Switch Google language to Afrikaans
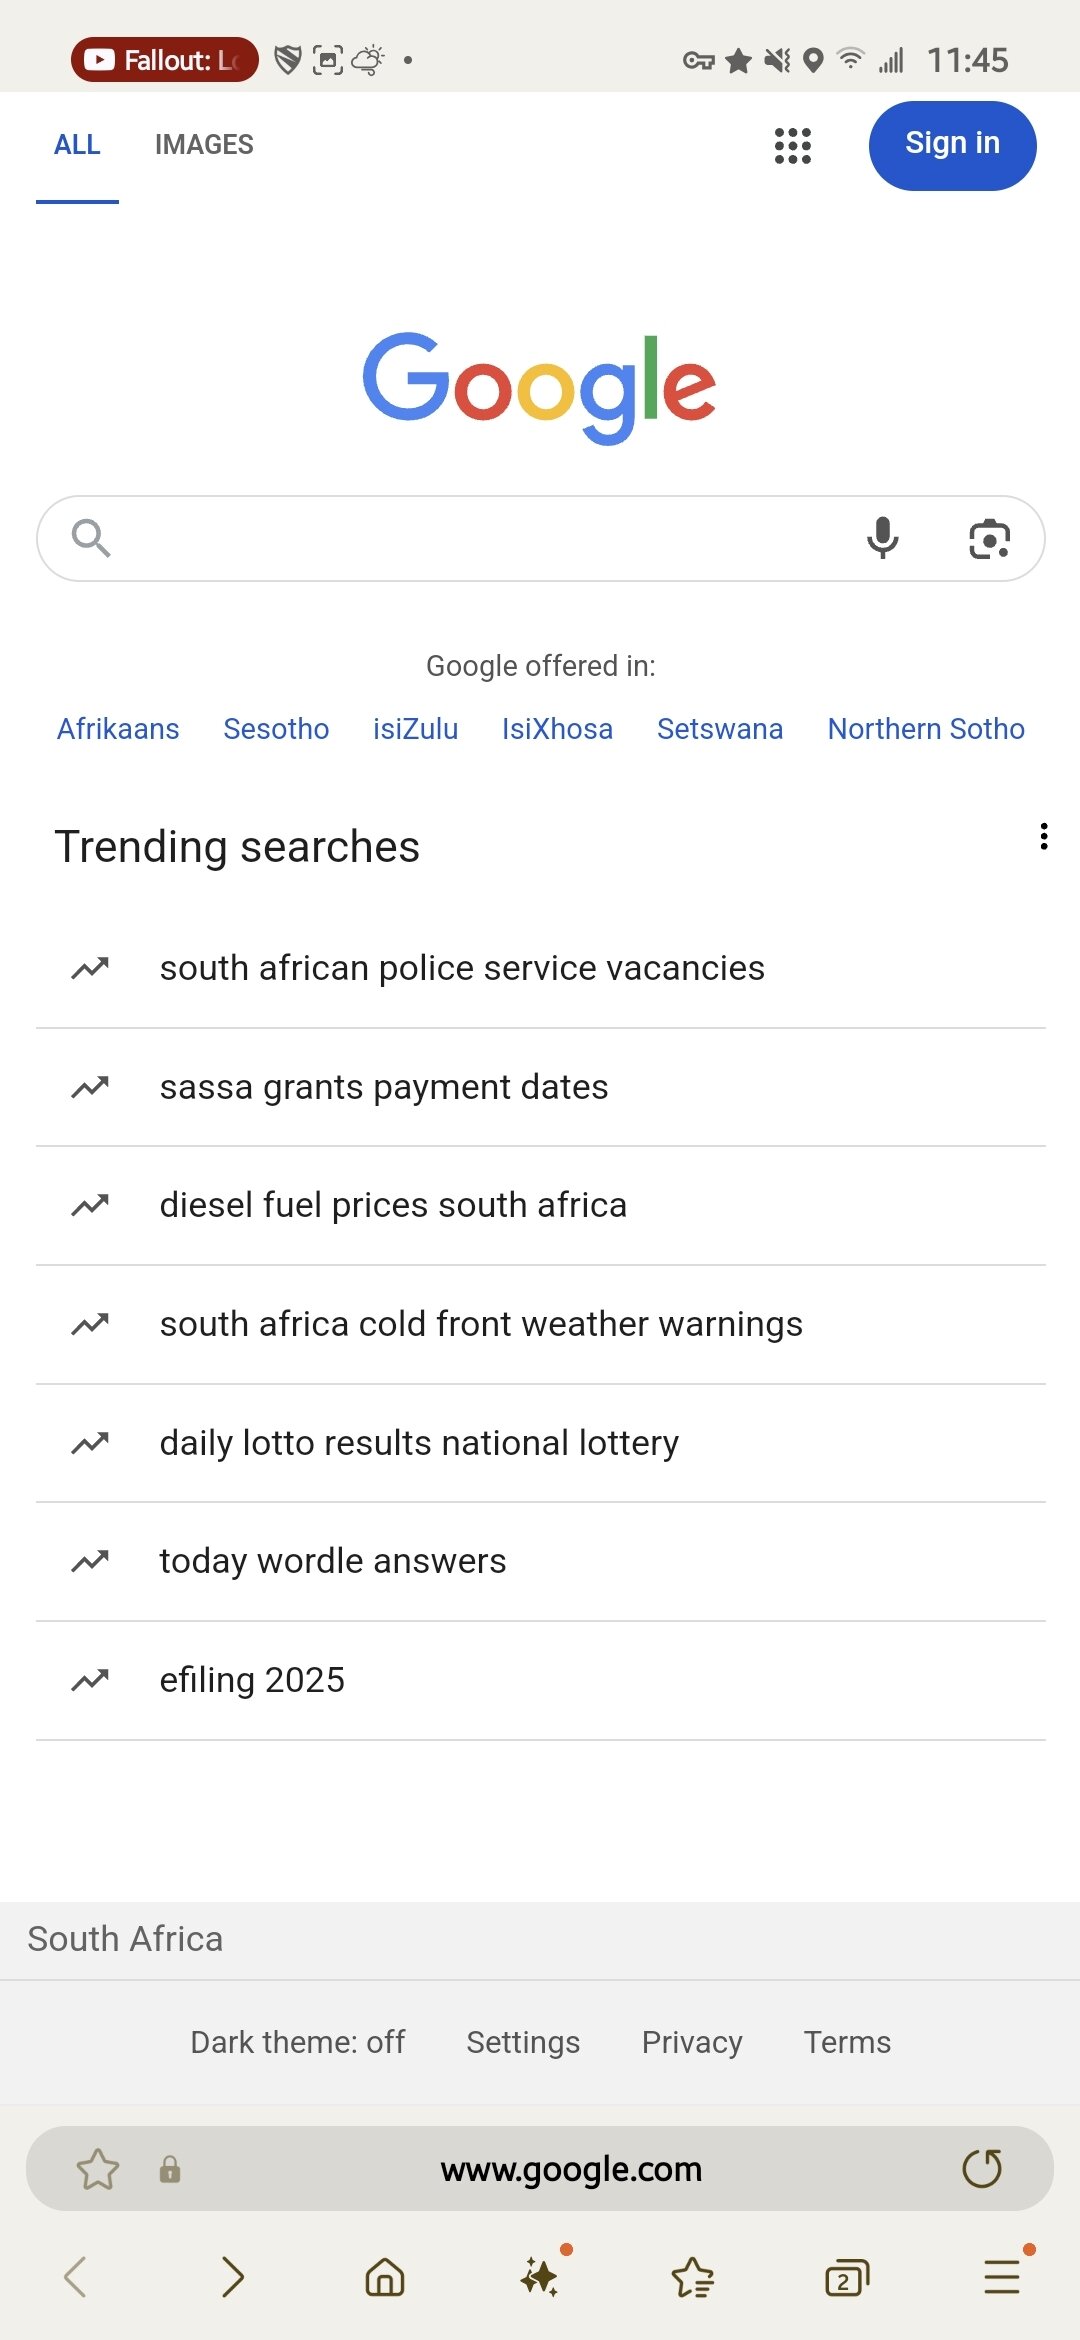 [118, 729]
